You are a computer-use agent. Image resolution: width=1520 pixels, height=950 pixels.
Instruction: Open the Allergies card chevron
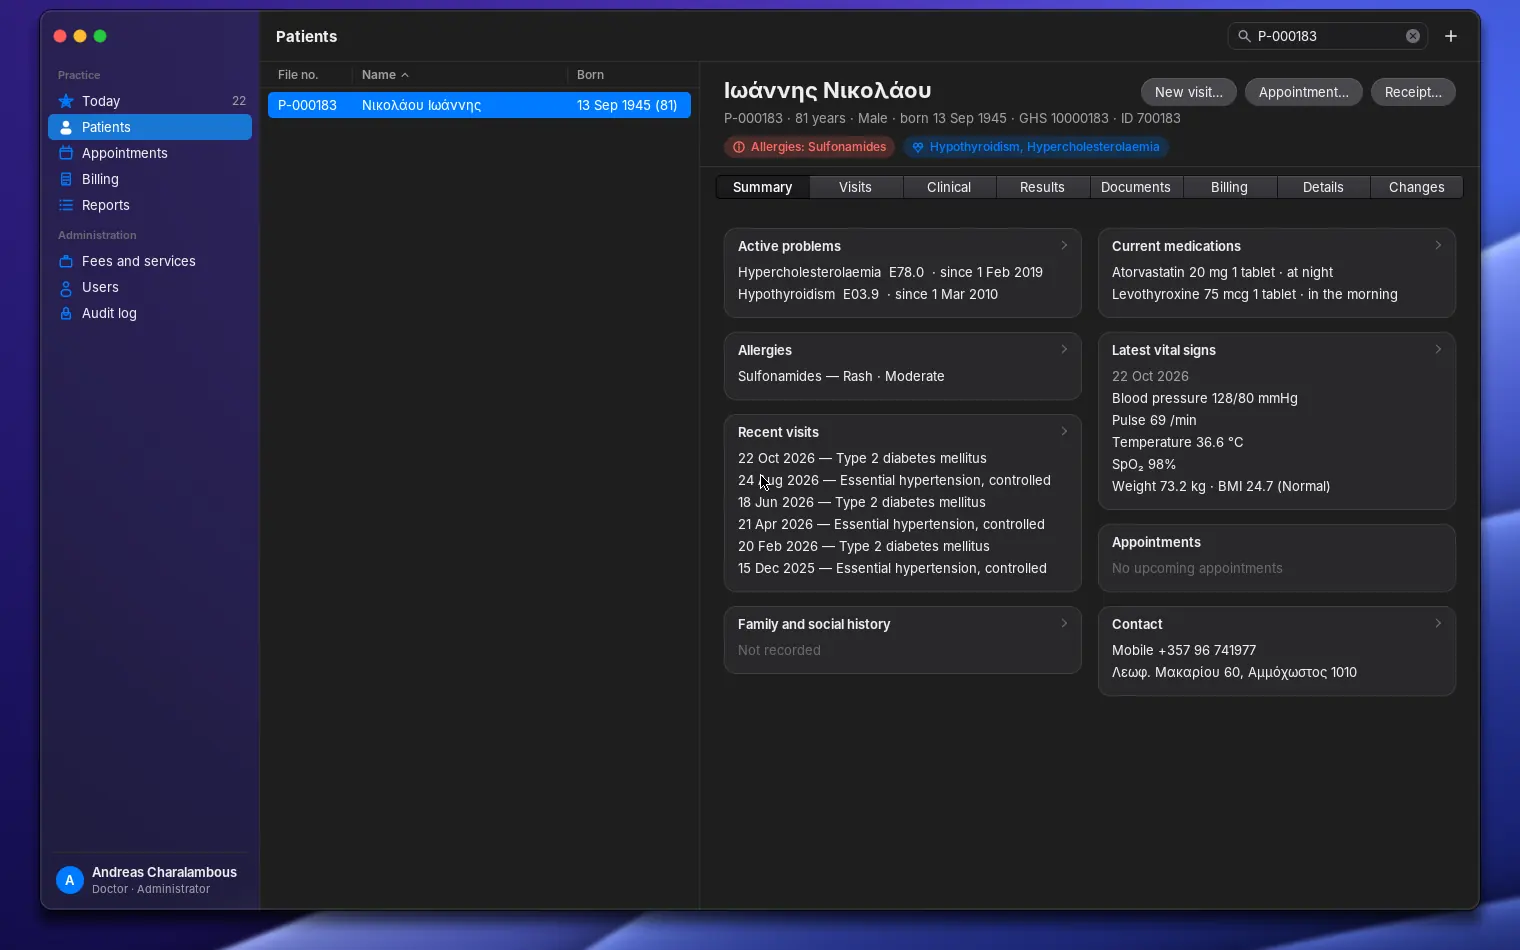[1064, 349]
